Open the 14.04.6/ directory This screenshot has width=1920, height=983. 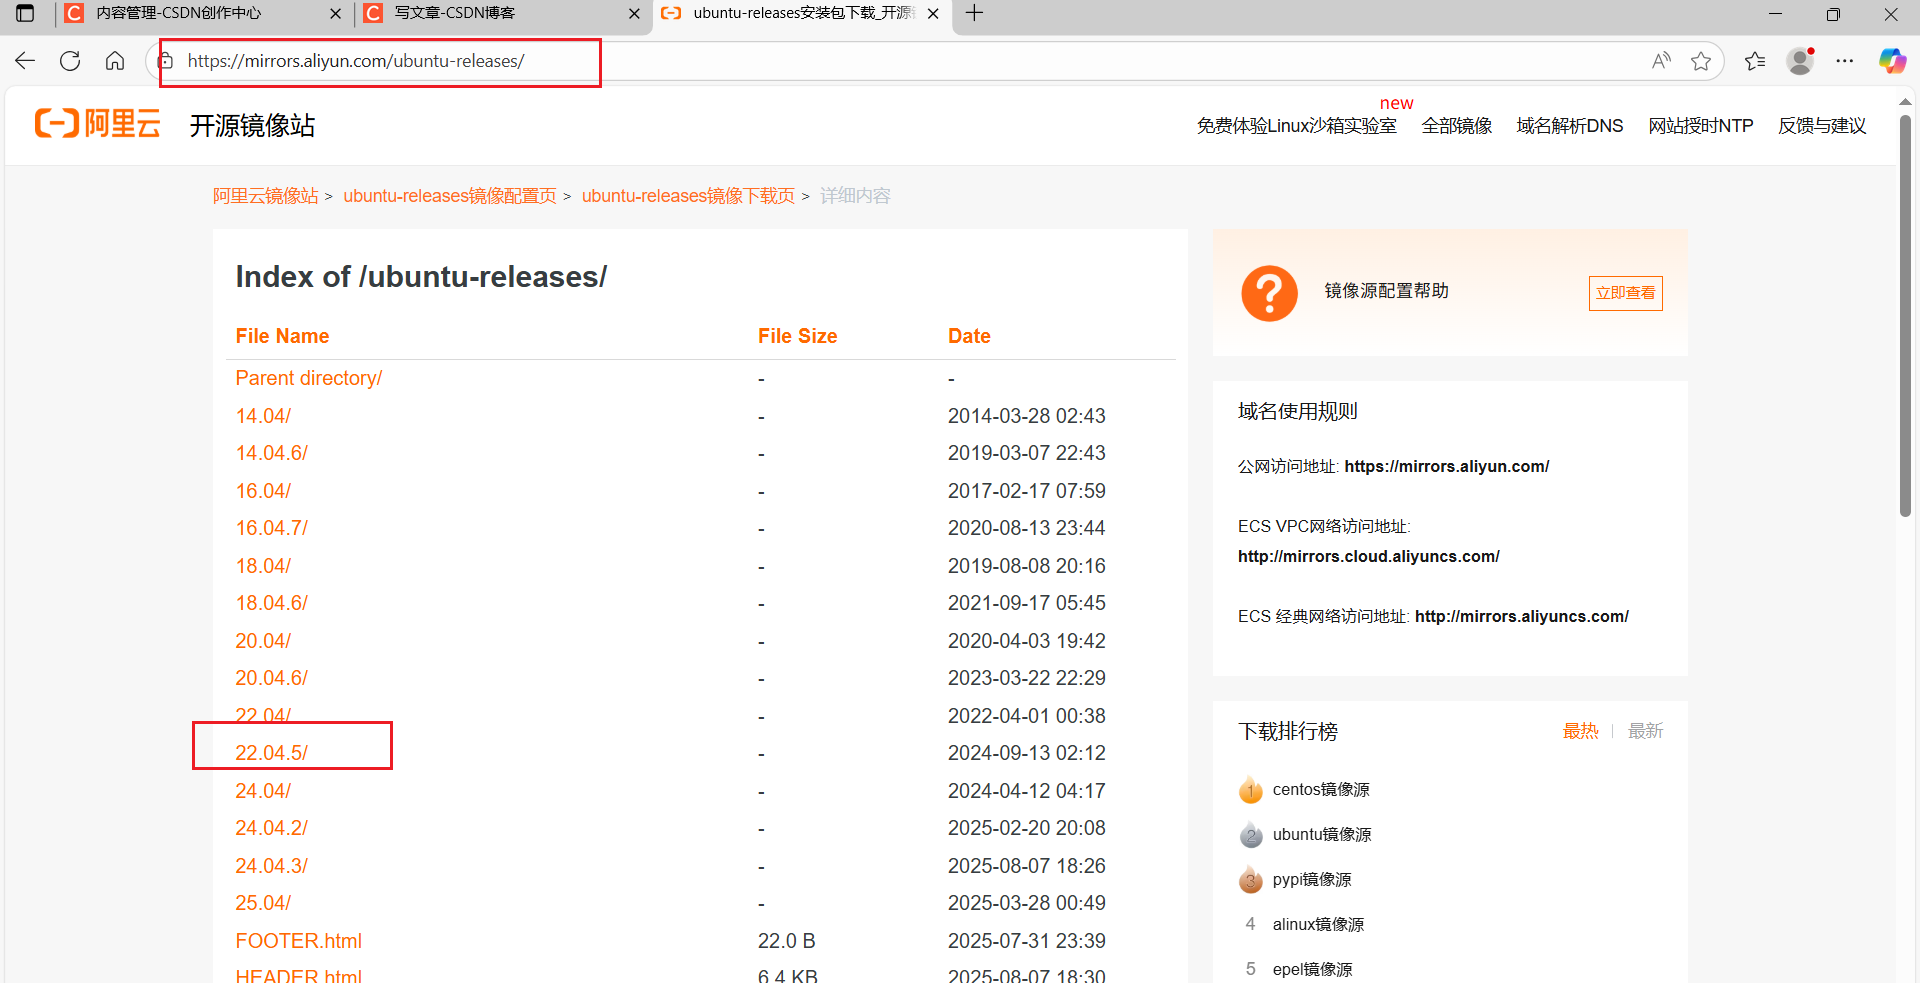click(x=271, y=453)
